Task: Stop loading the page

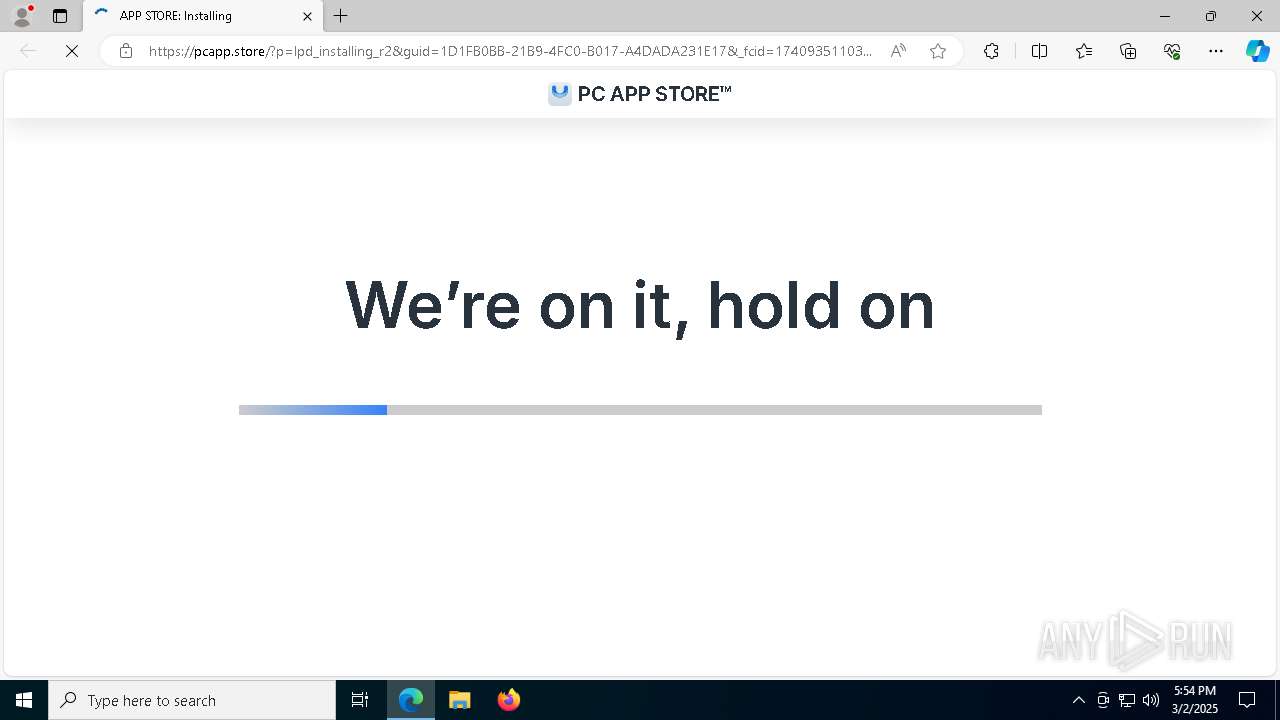Action: click(x=72, y=51)
